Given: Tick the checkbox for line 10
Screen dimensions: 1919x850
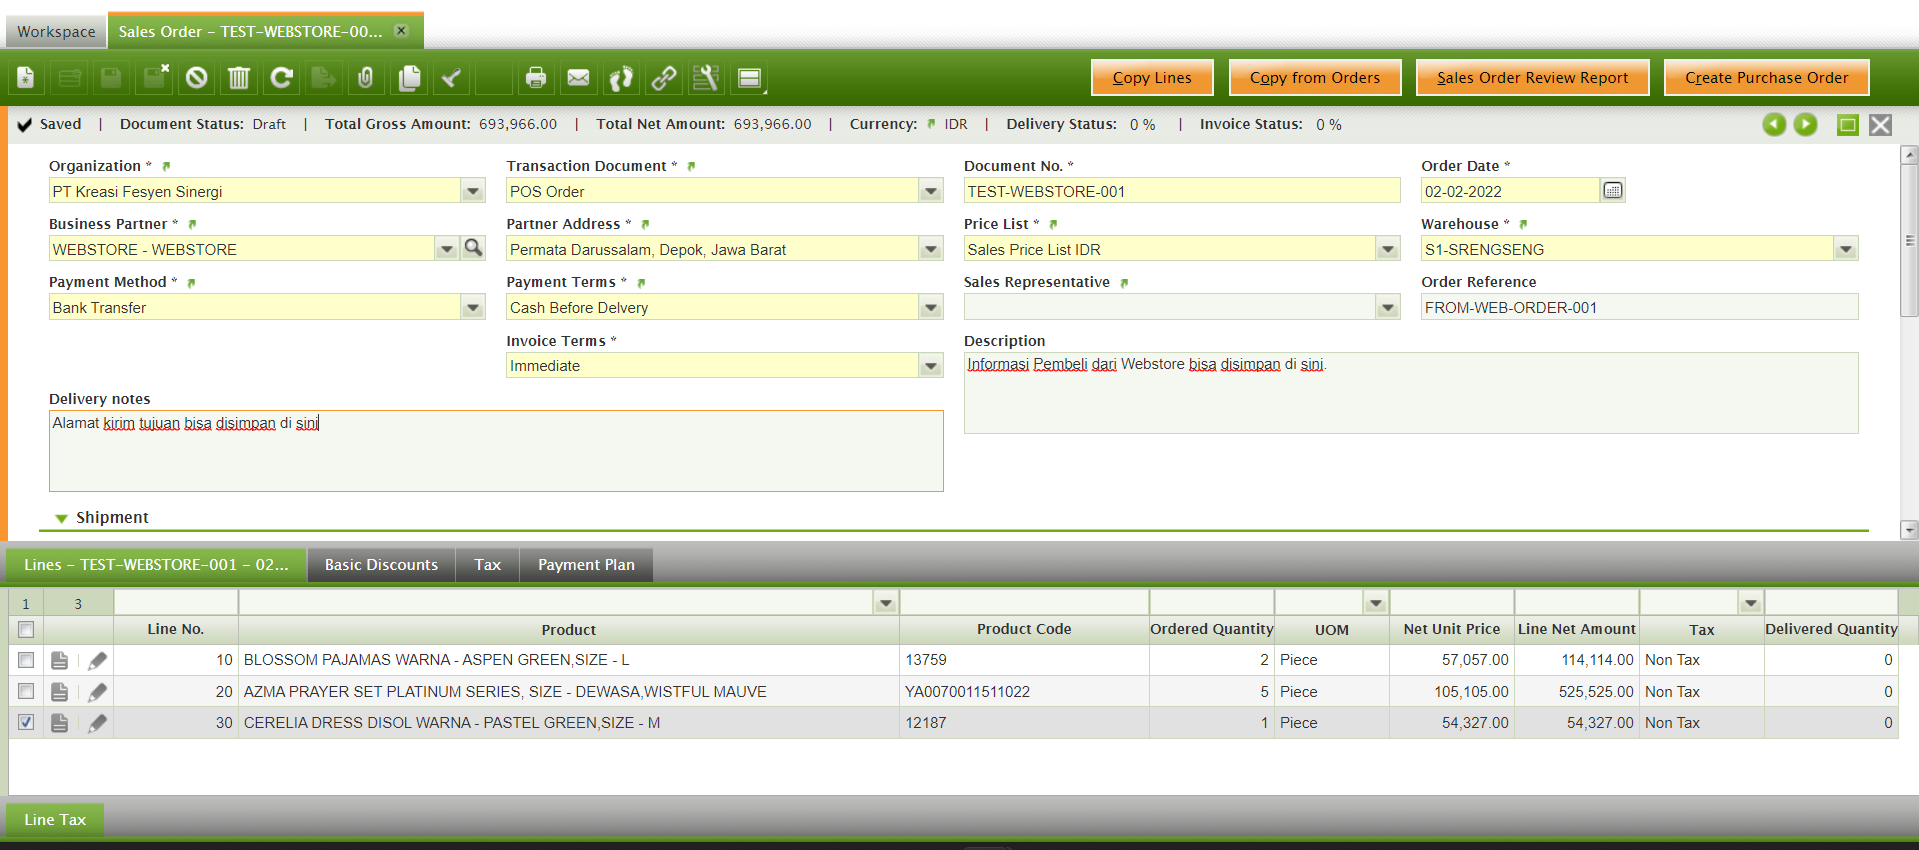Looking at the screenshot, I should (26, 660).
